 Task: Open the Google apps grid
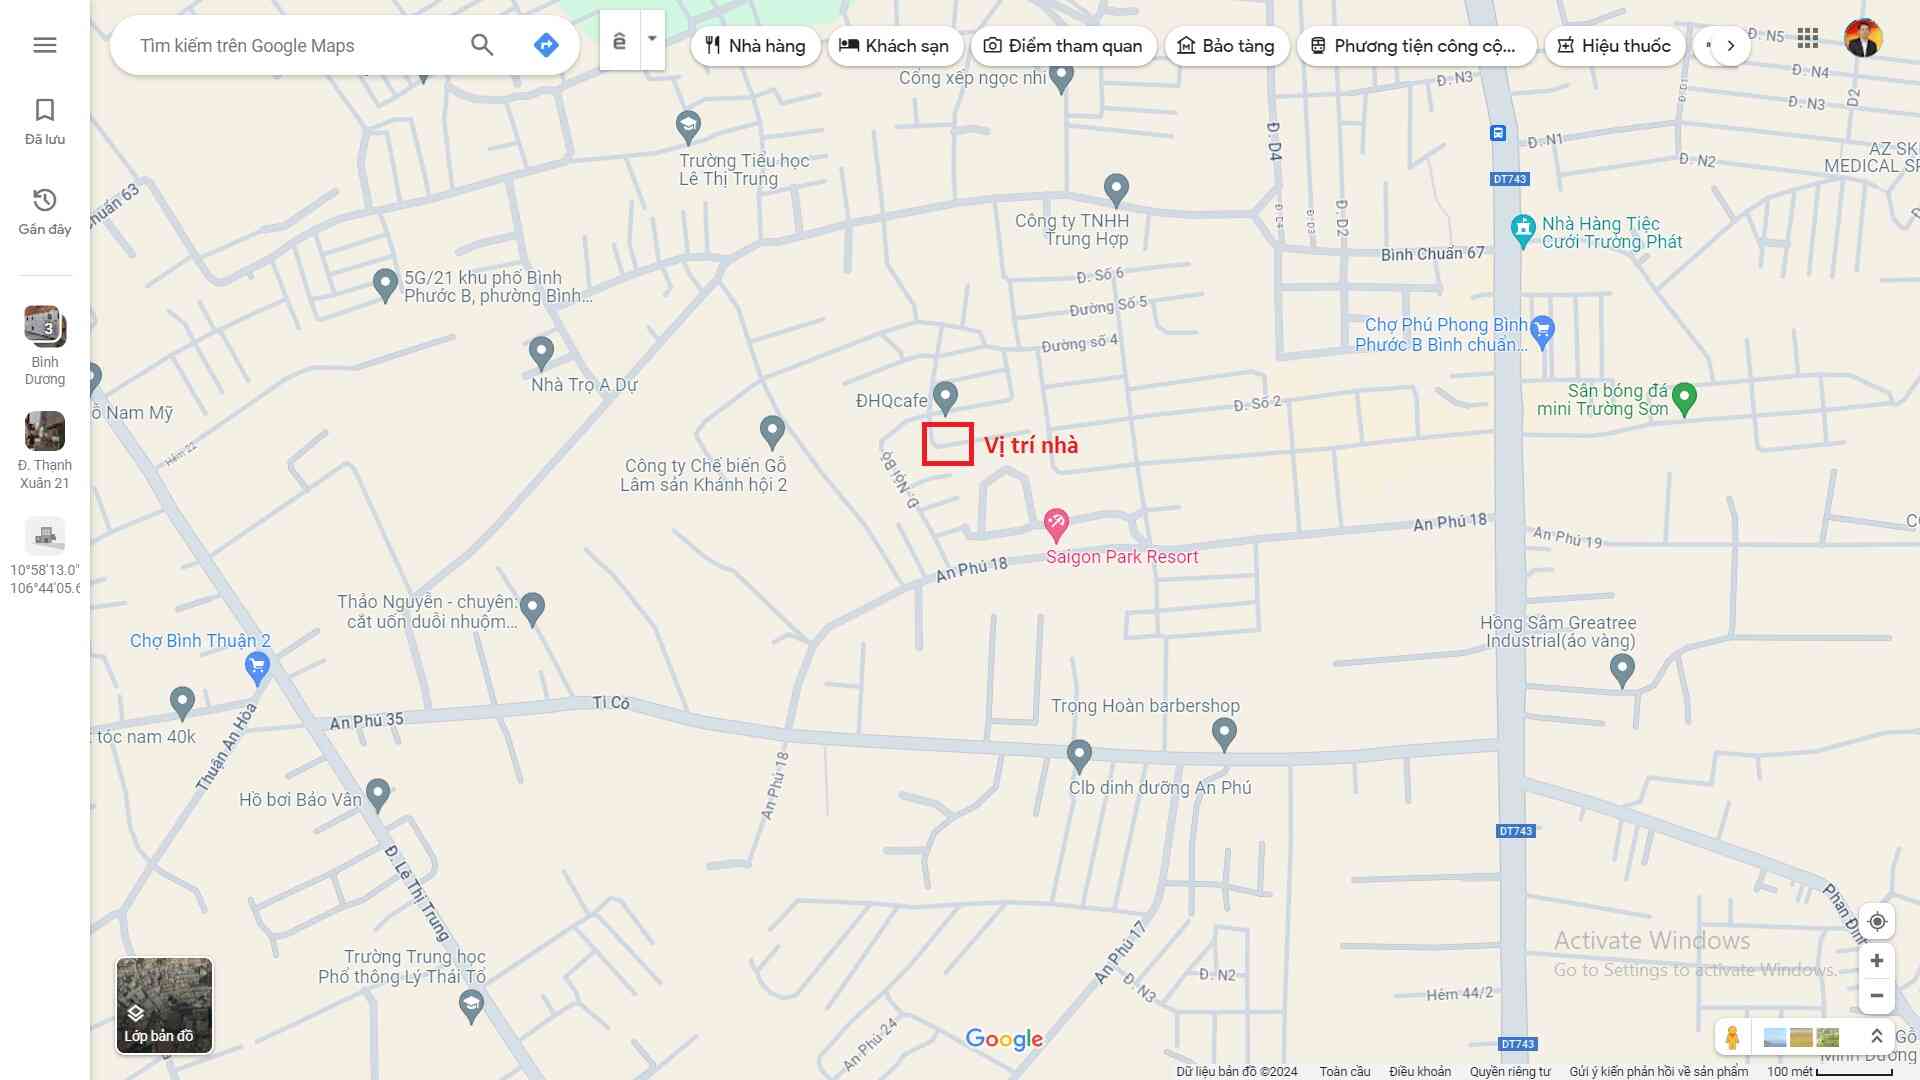1807,38
